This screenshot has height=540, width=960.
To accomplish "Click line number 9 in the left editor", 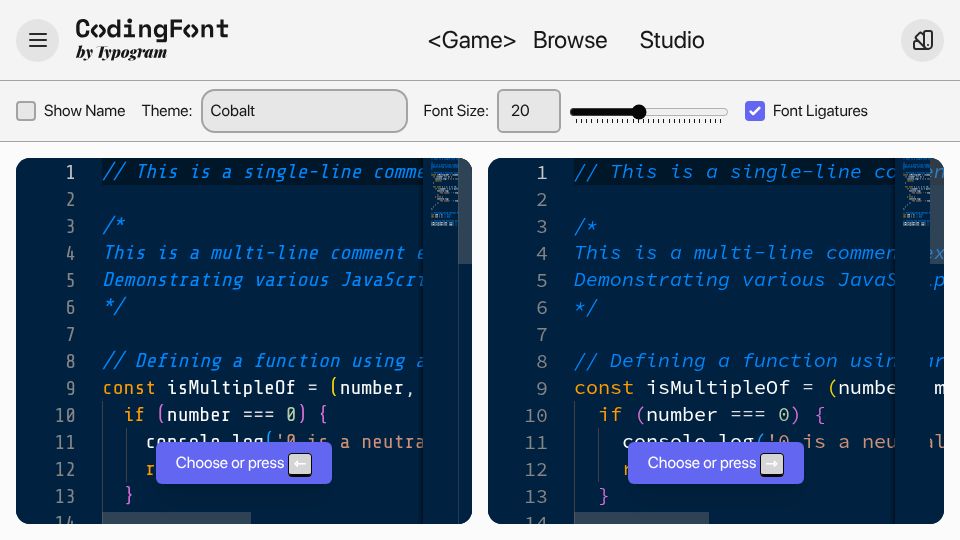I will (x=70, y=388).
